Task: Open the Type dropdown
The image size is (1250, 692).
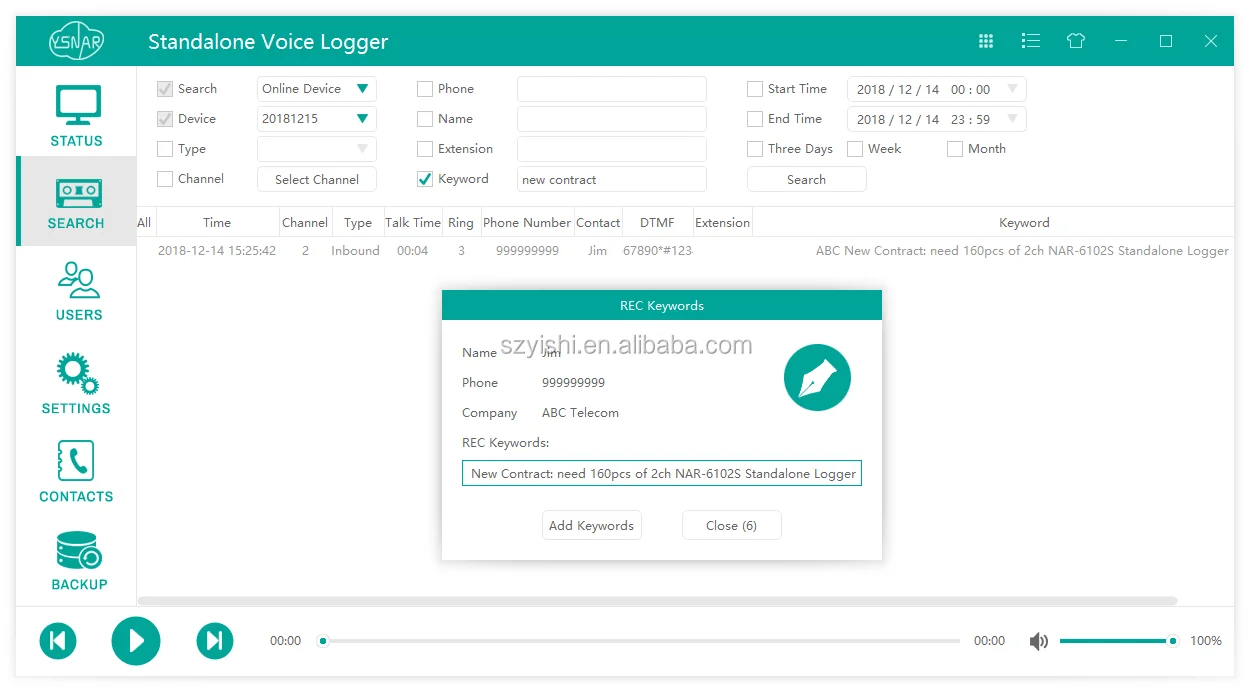Action: 316,148
